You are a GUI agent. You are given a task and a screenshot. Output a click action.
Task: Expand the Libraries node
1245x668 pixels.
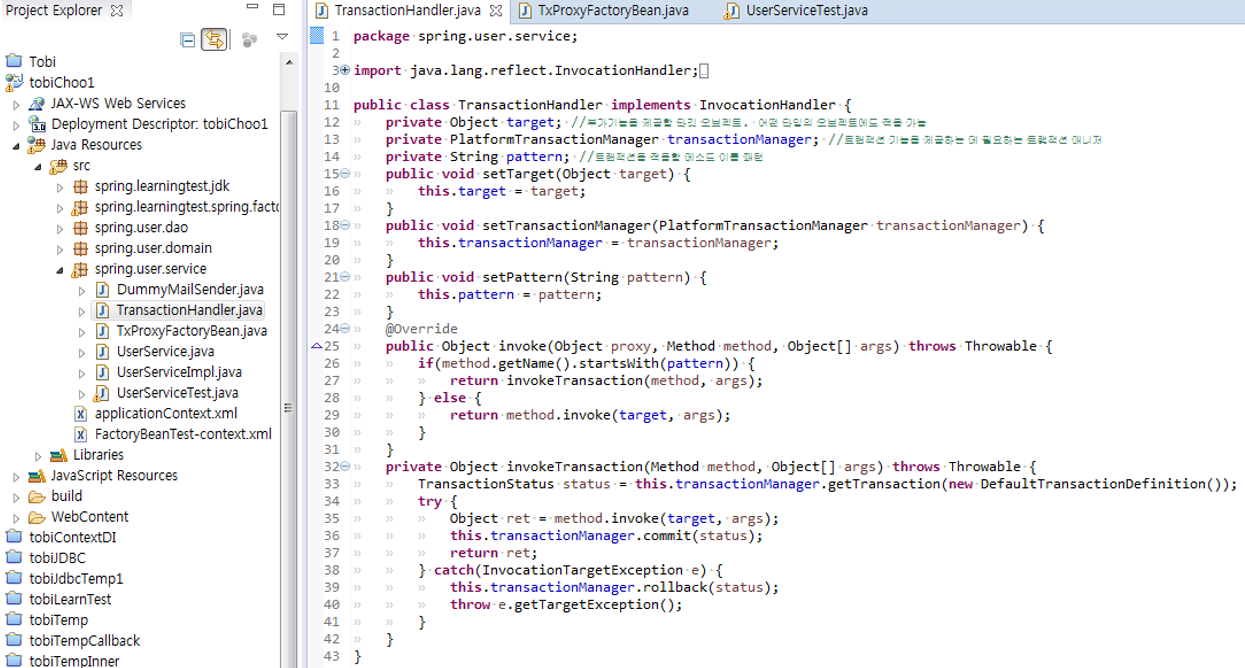38,456
